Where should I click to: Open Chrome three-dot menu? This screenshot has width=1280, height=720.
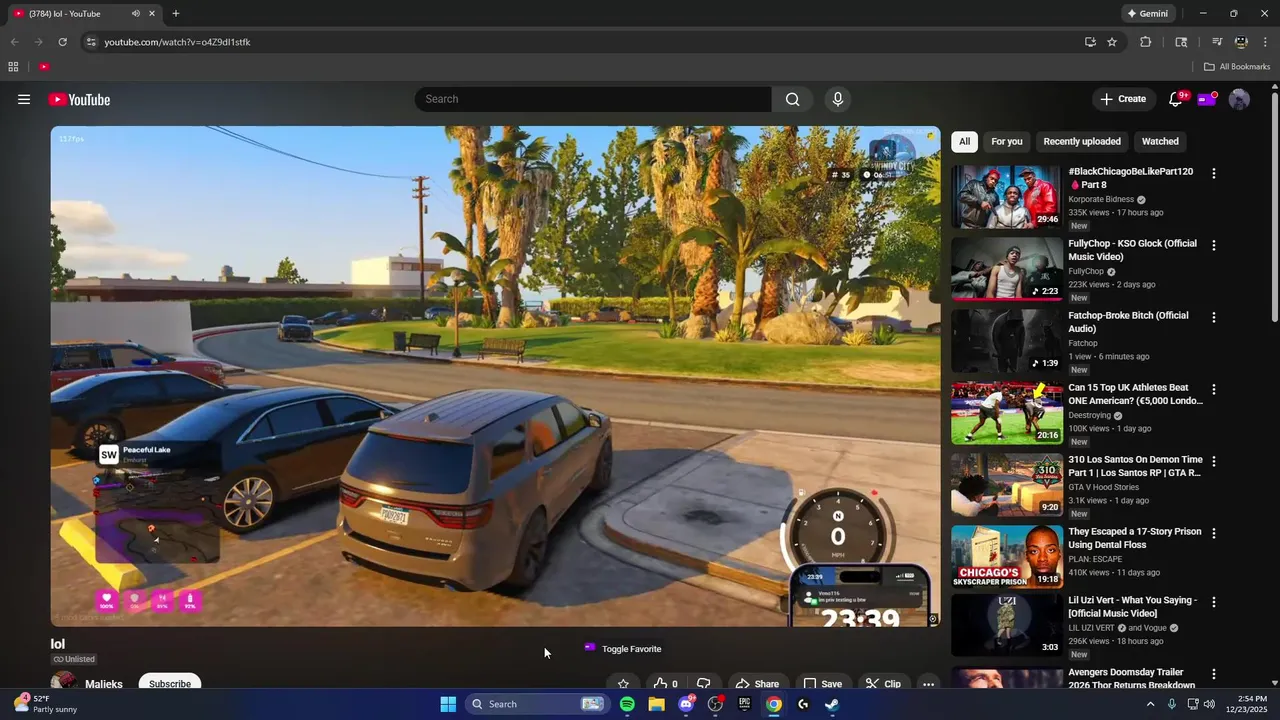[1265, 42]
